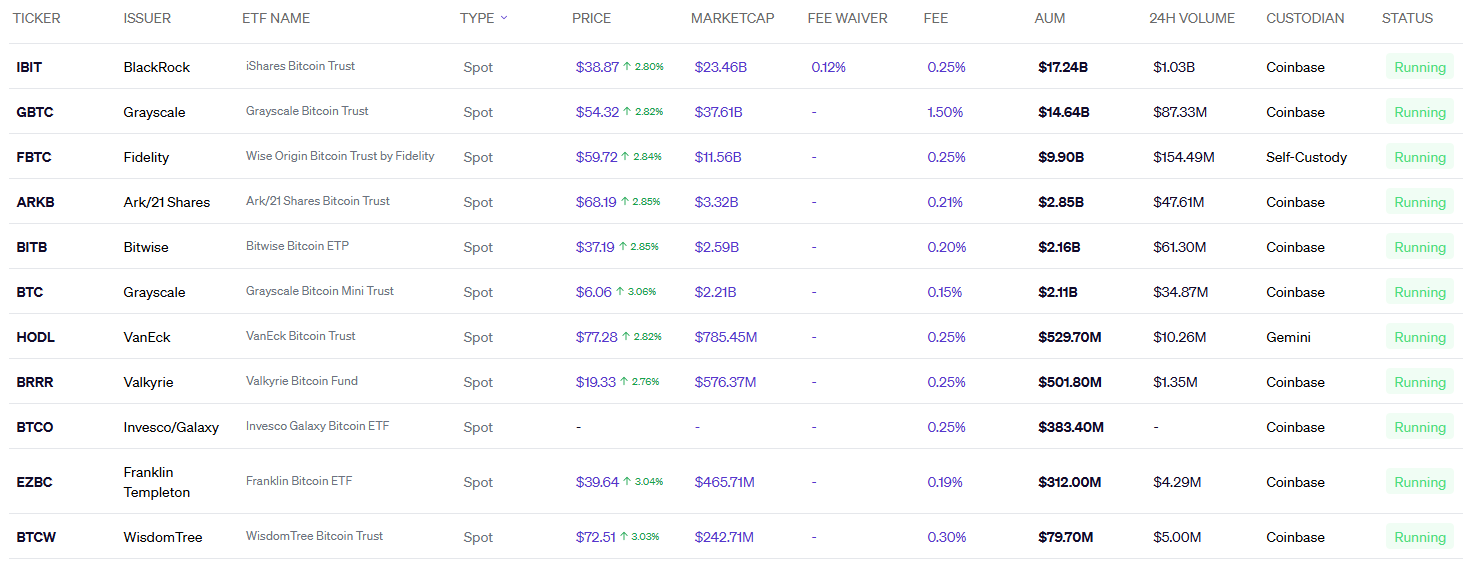Sort by the PRICE column header
The image size is (1475, 563).
591,18
